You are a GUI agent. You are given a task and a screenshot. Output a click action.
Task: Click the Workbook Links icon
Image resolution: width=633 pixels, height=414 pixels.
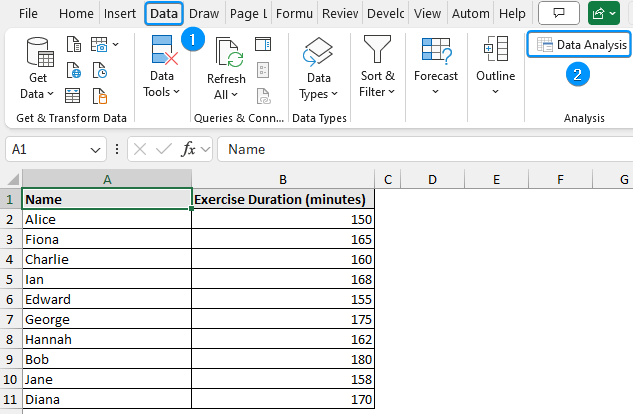point(263,96)
